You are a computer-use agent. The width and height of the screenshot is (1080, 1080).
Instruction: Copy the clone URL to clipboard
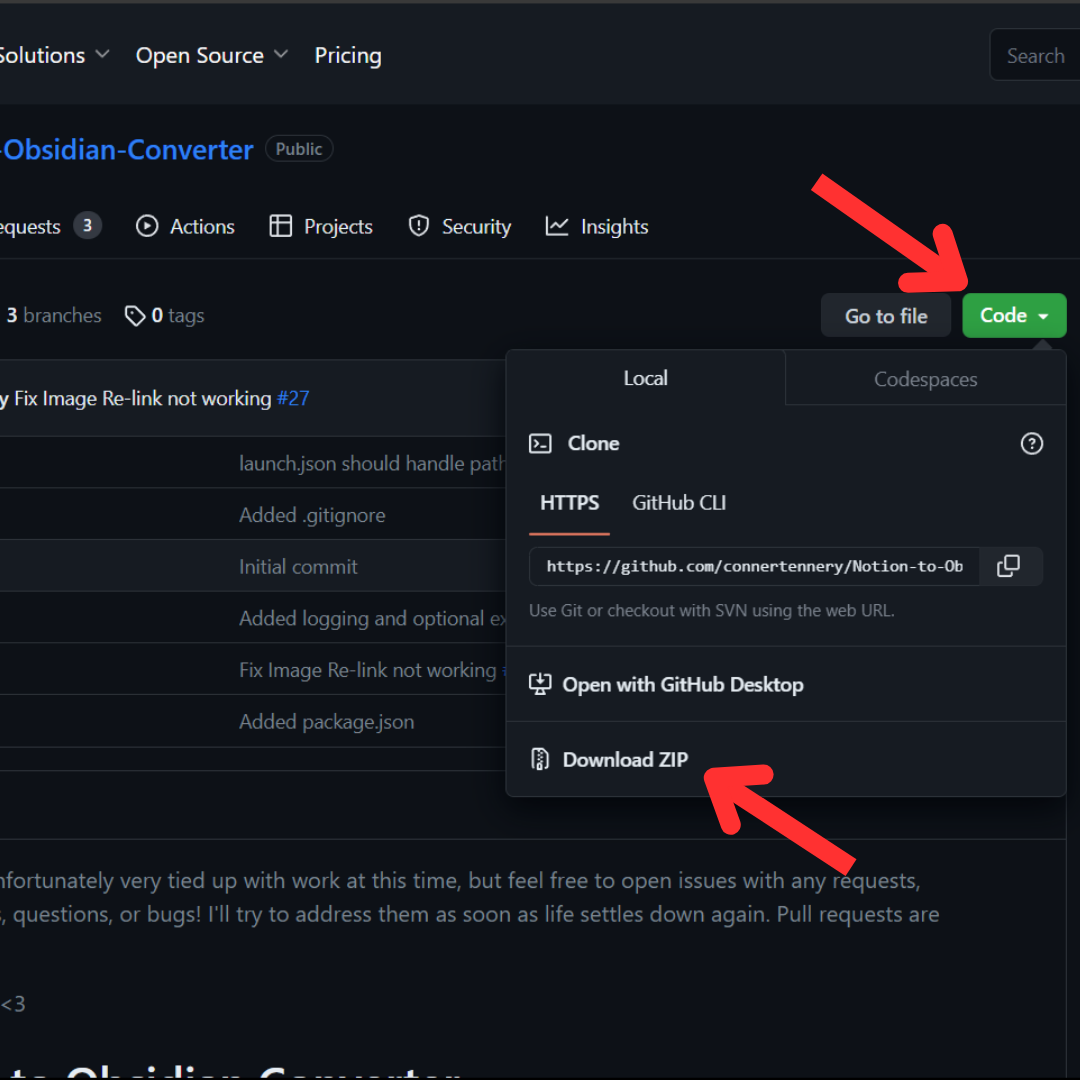coord(1009,566)
